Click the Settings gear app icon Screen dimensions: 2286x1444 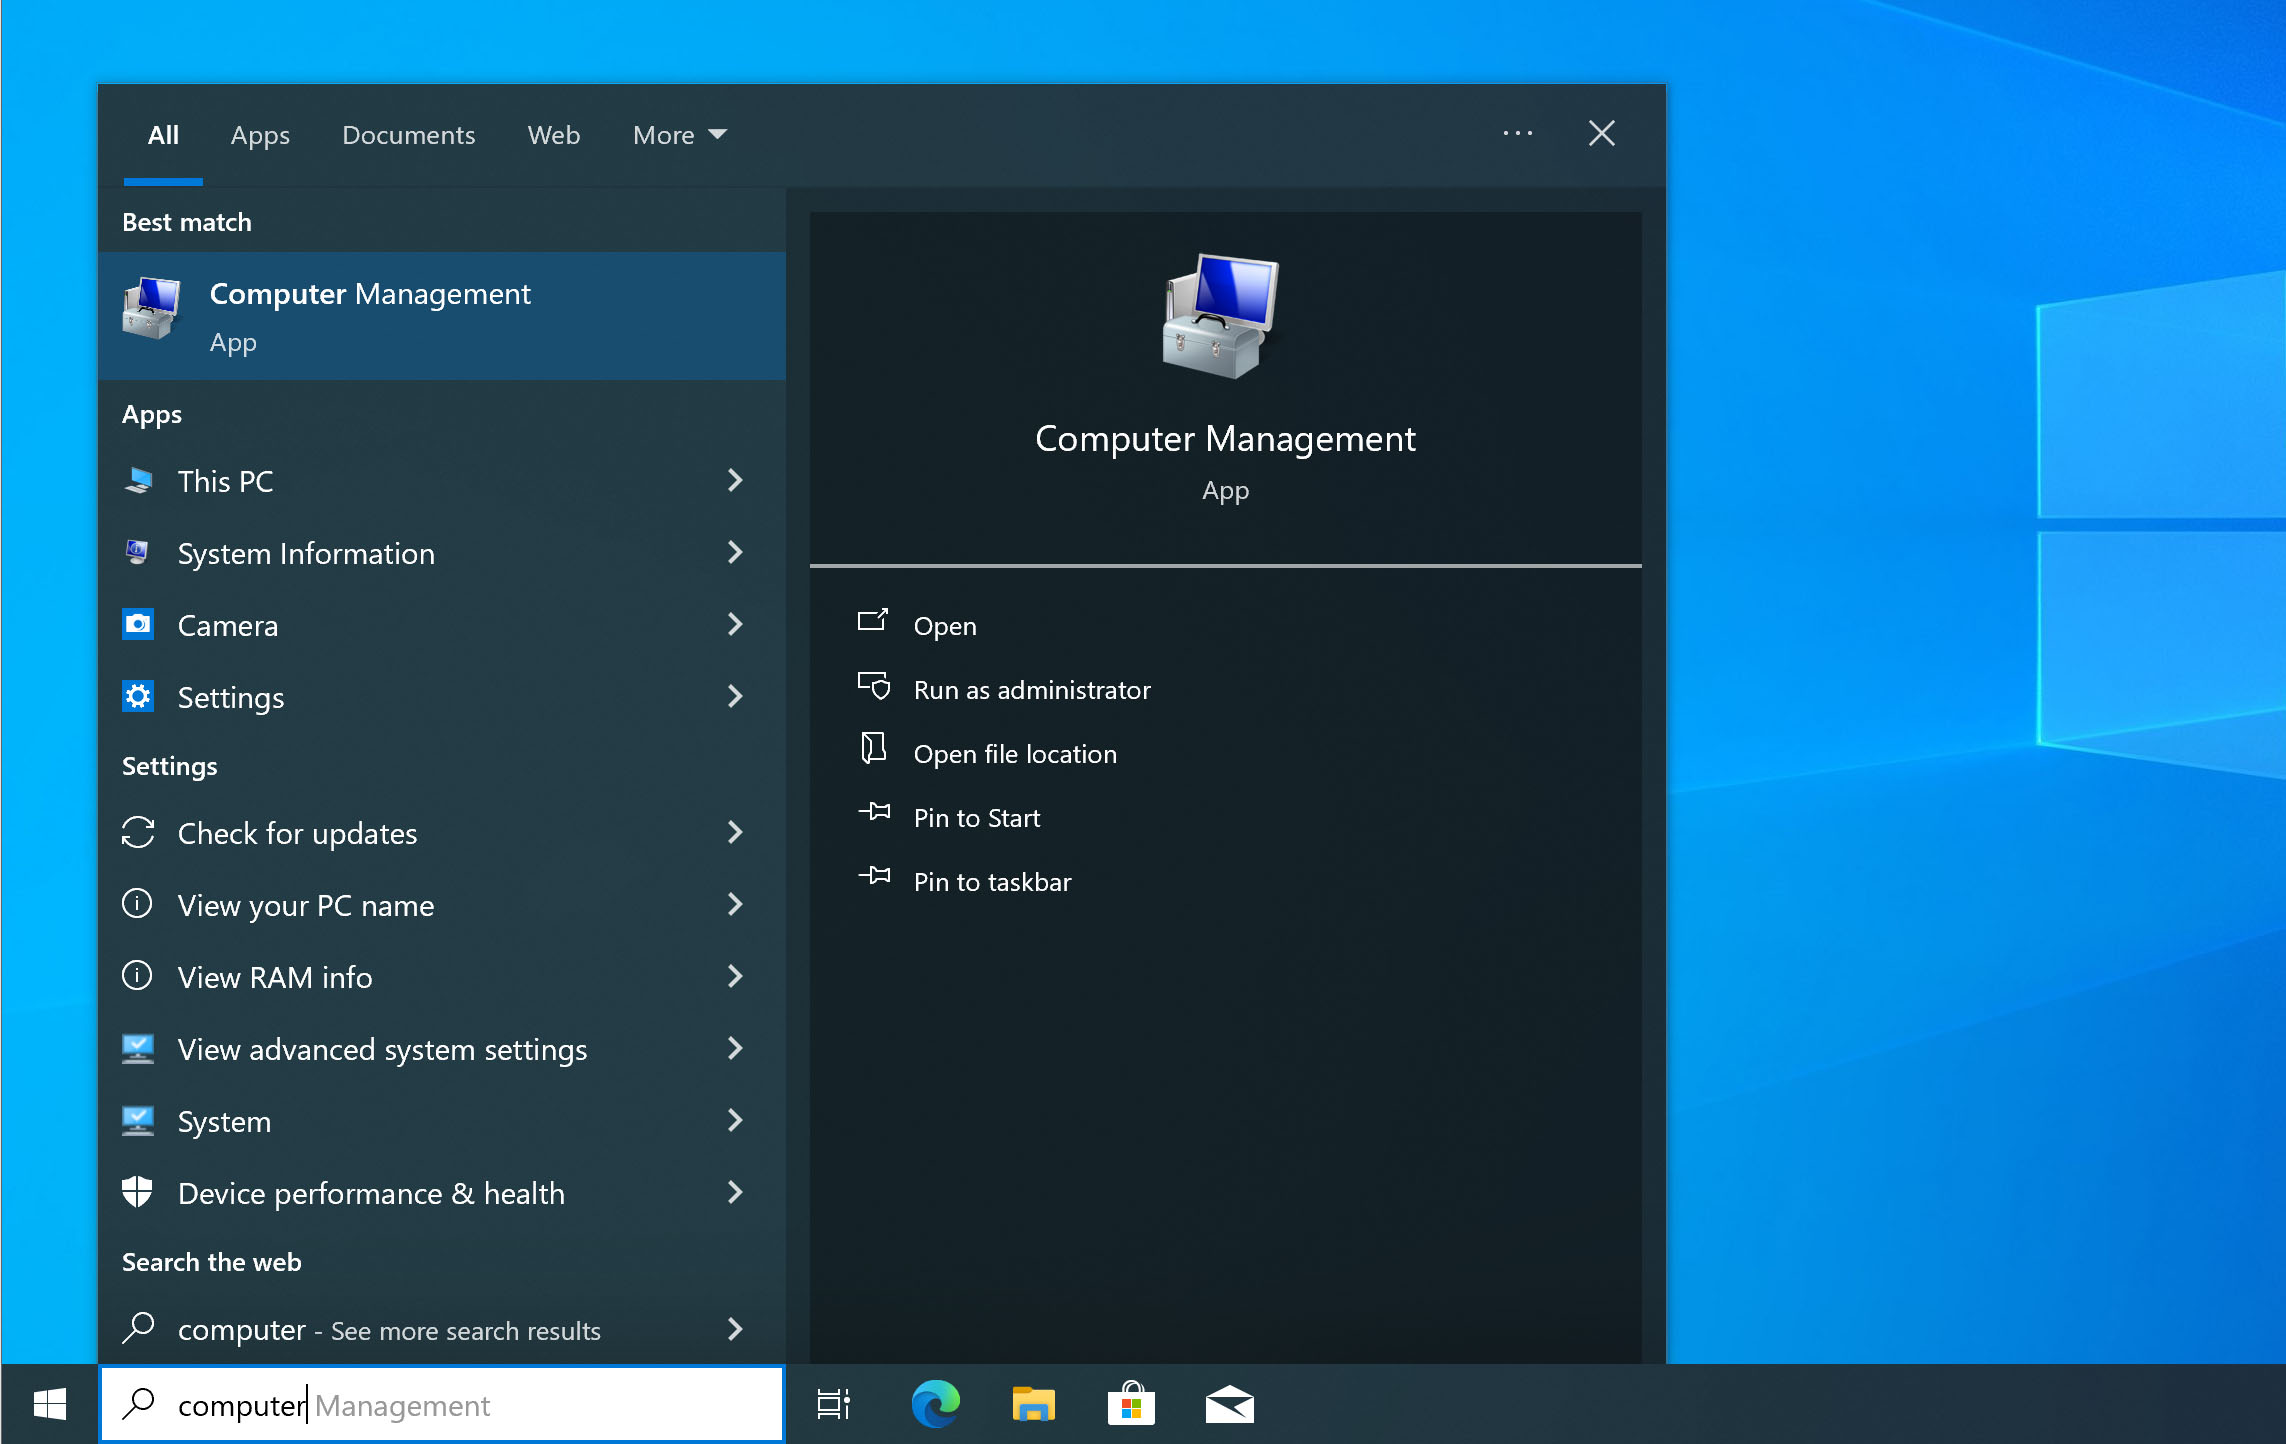coord(138,696)
